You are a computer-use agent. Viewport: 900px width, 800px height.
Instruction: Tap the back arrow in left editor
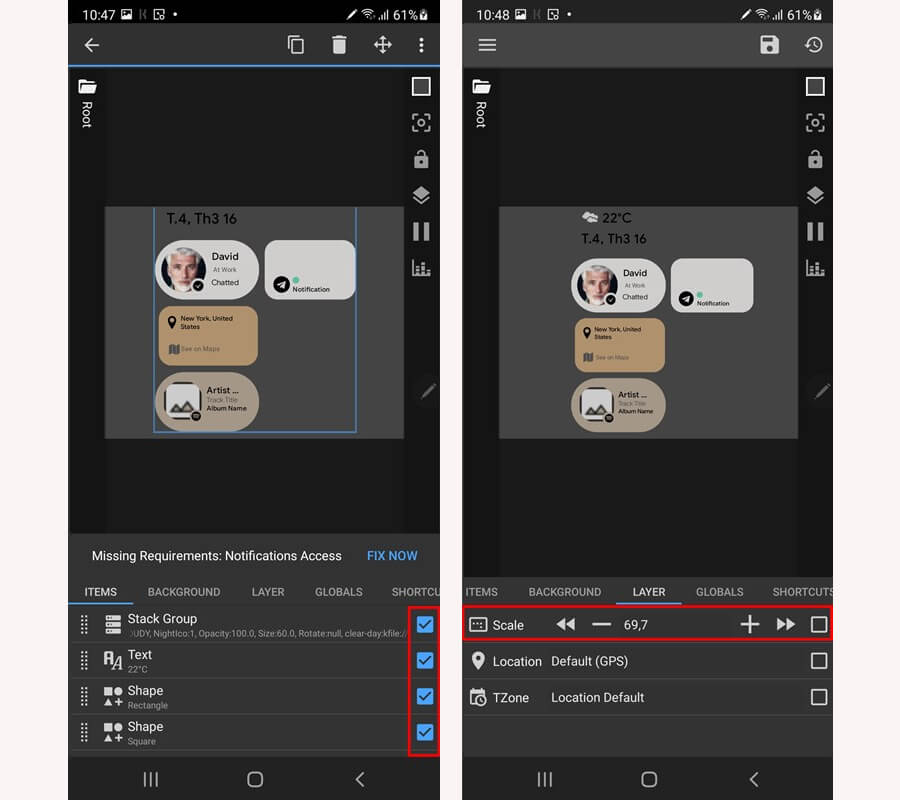click(92, 45)
